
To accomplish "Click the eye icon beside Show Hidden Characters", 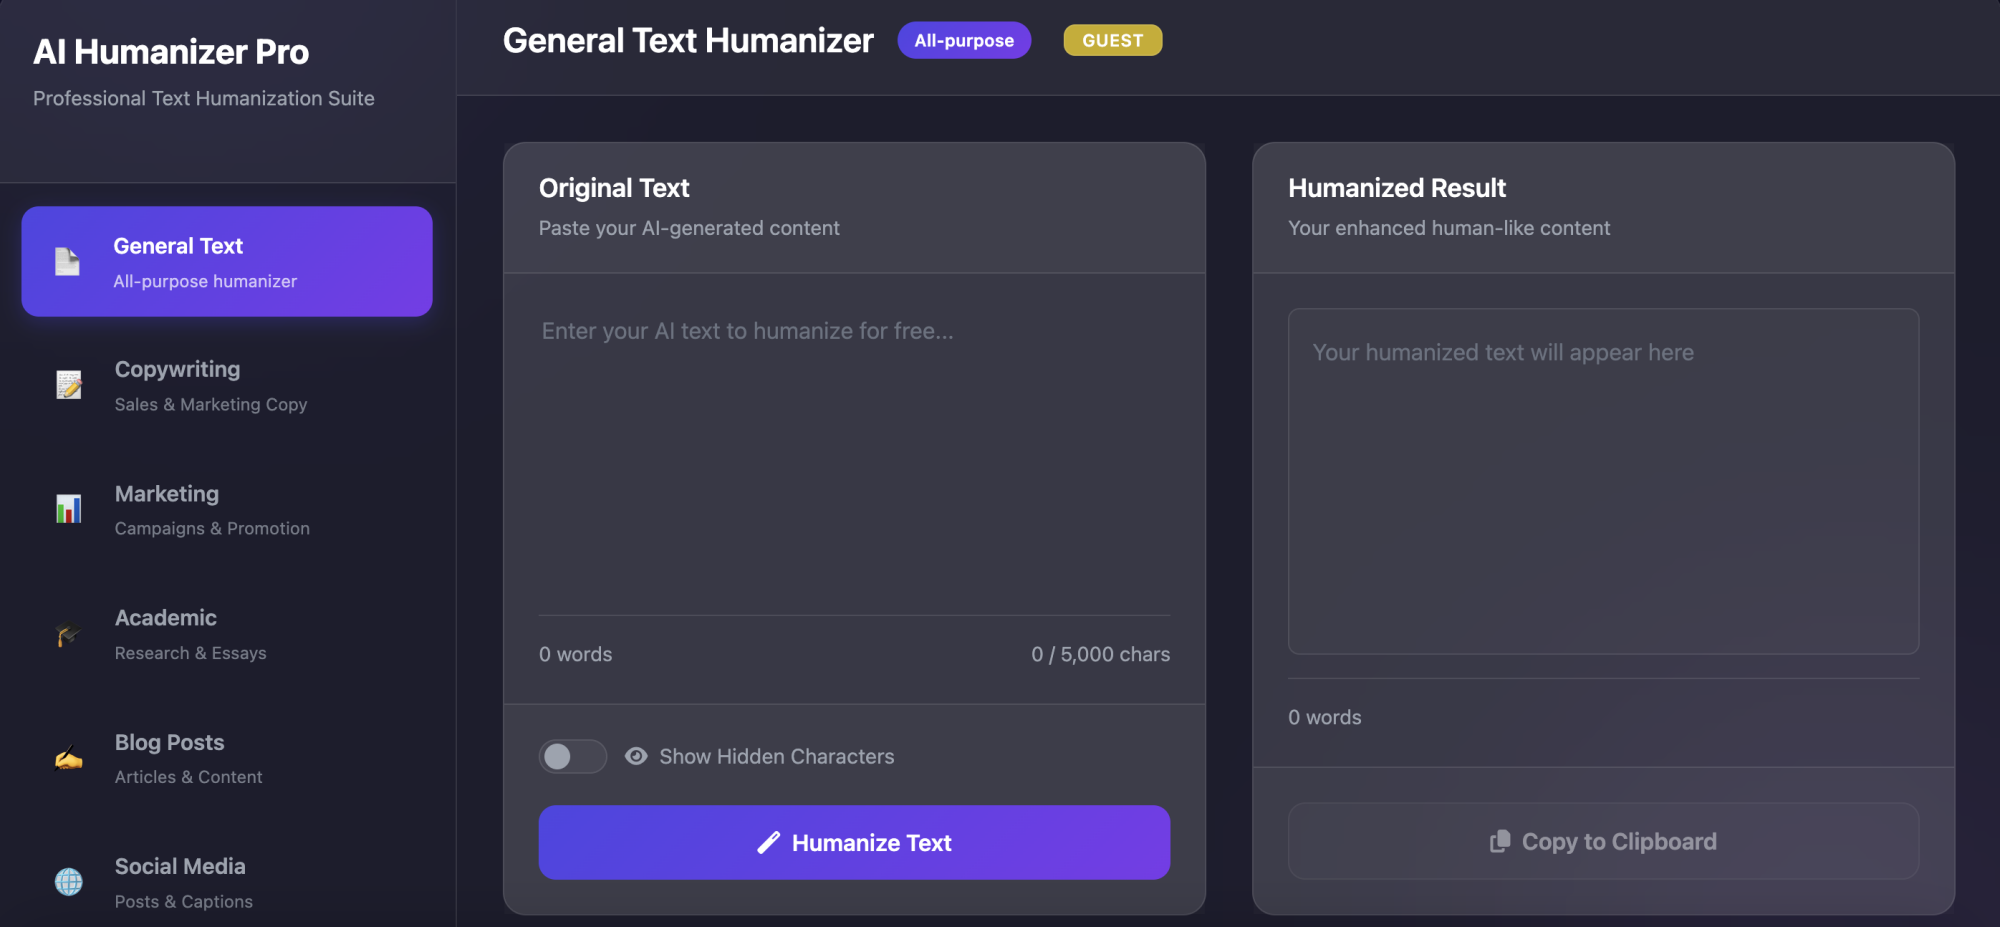I will click(x=636, y=756).
